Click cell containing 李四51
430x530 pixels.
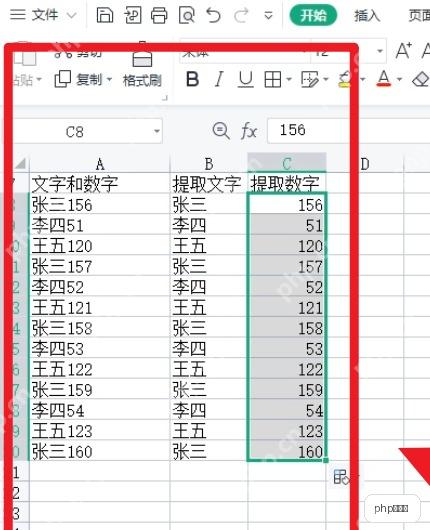click(99, 225)
